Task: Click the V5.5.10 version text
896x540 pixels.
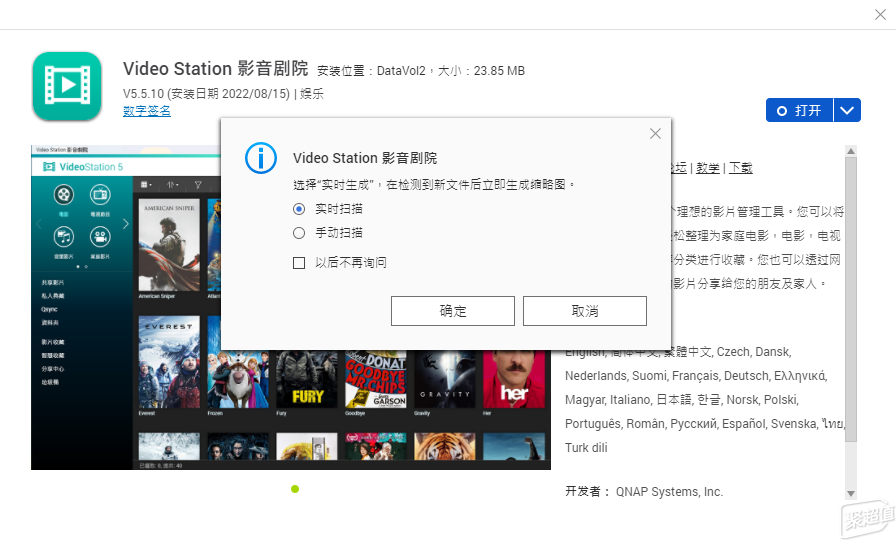Action: click(x=143, y=94)
